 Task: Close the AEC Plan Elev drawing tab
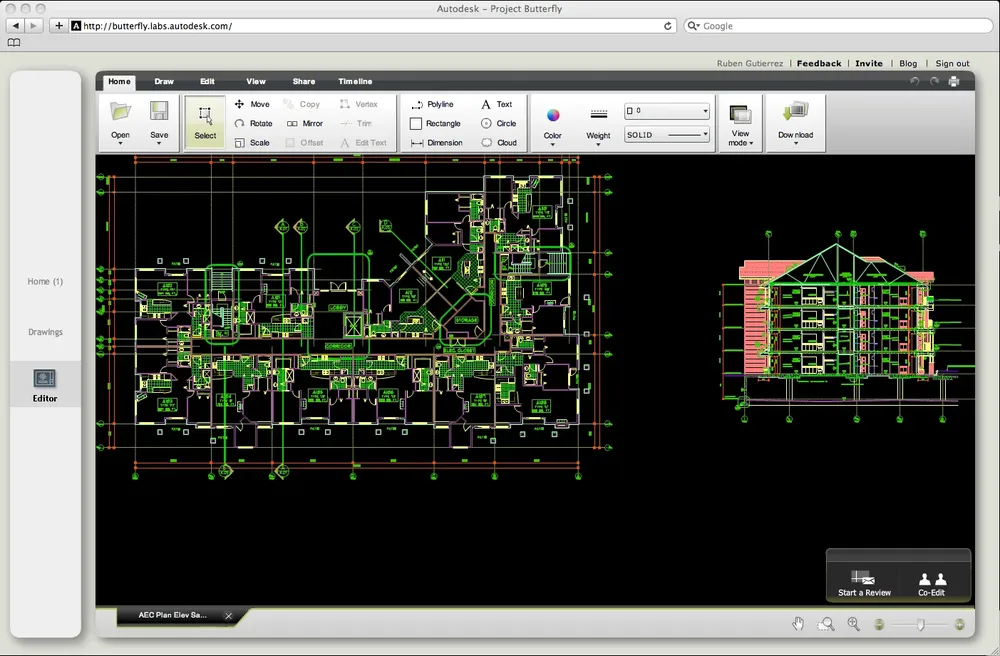[x=228, y=616]
